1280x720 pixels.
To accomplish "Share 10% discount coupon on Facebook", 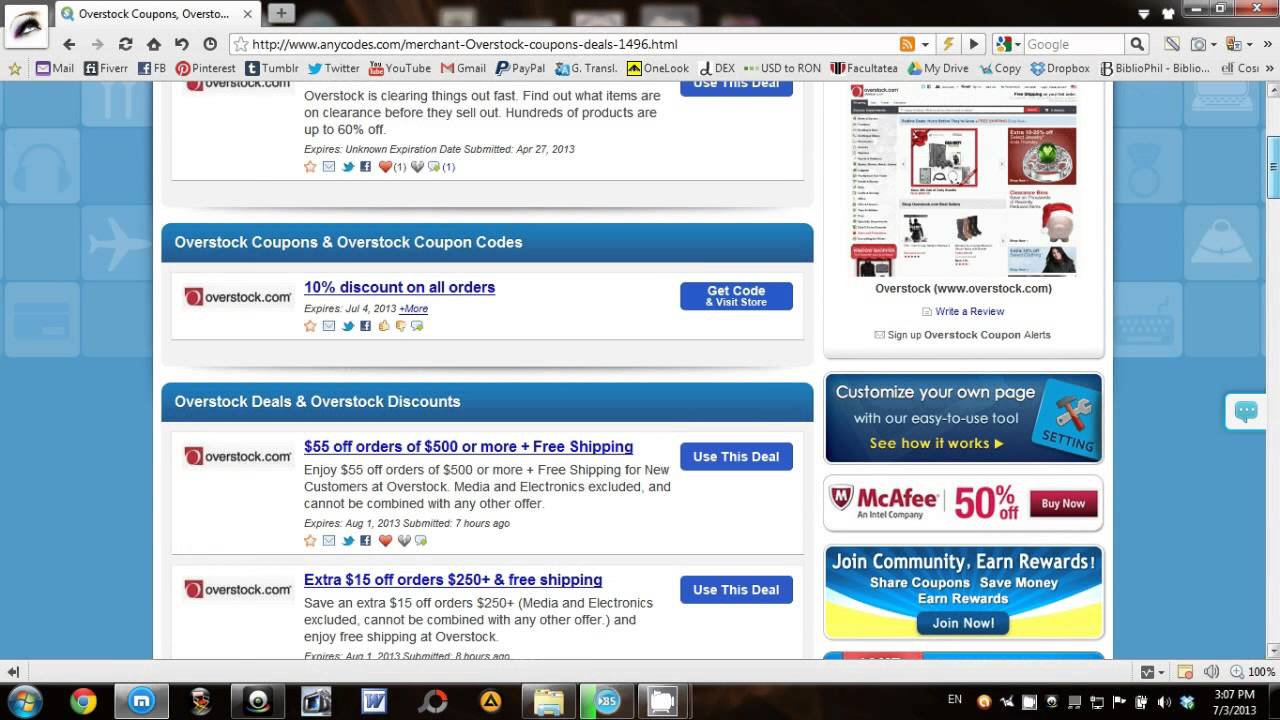I will [366, 326].
